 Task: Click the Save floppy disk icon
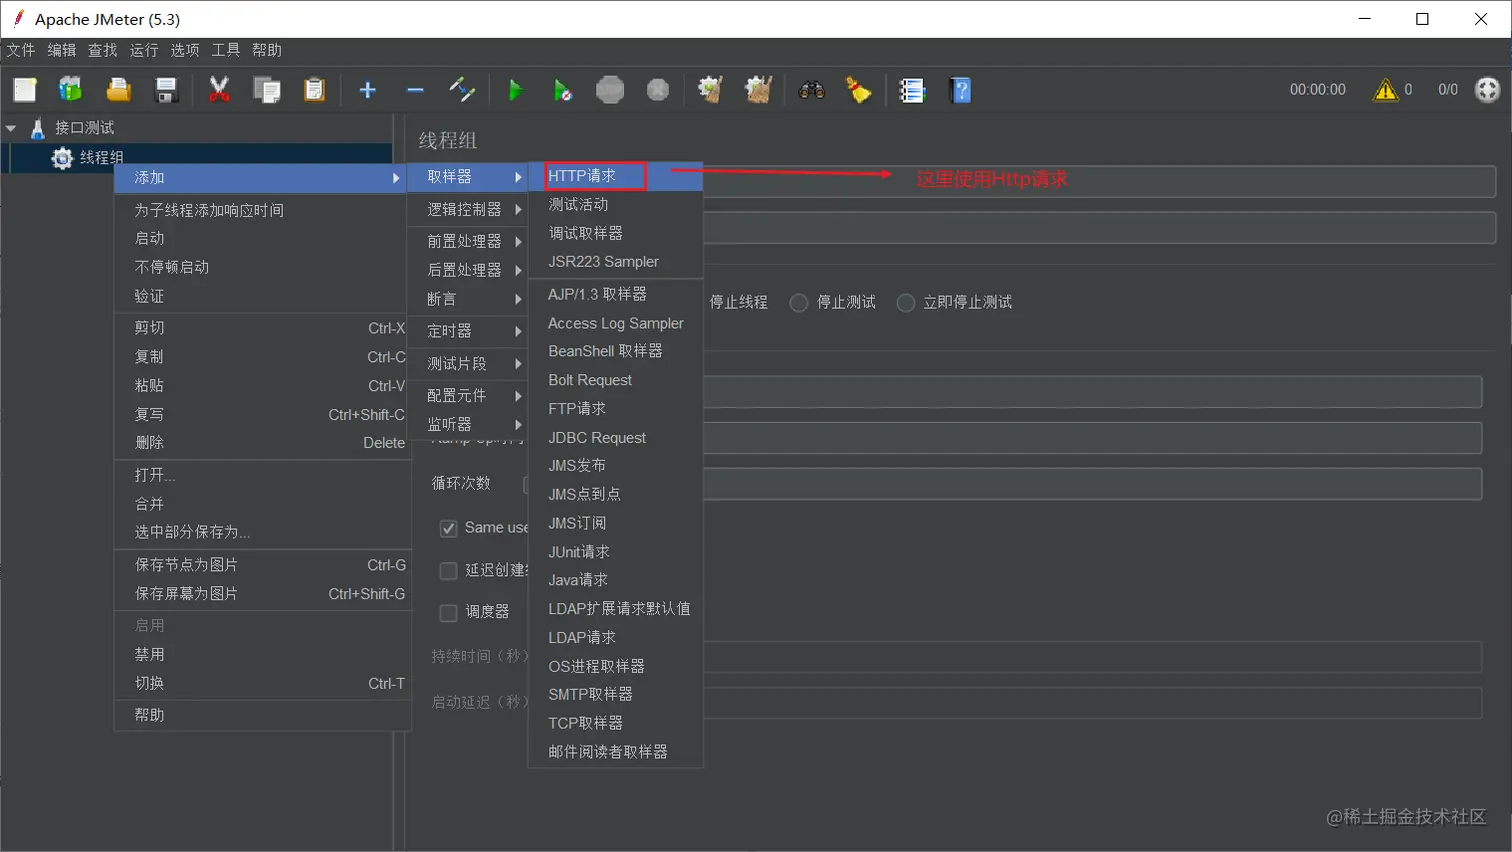[x=166, y=90]
